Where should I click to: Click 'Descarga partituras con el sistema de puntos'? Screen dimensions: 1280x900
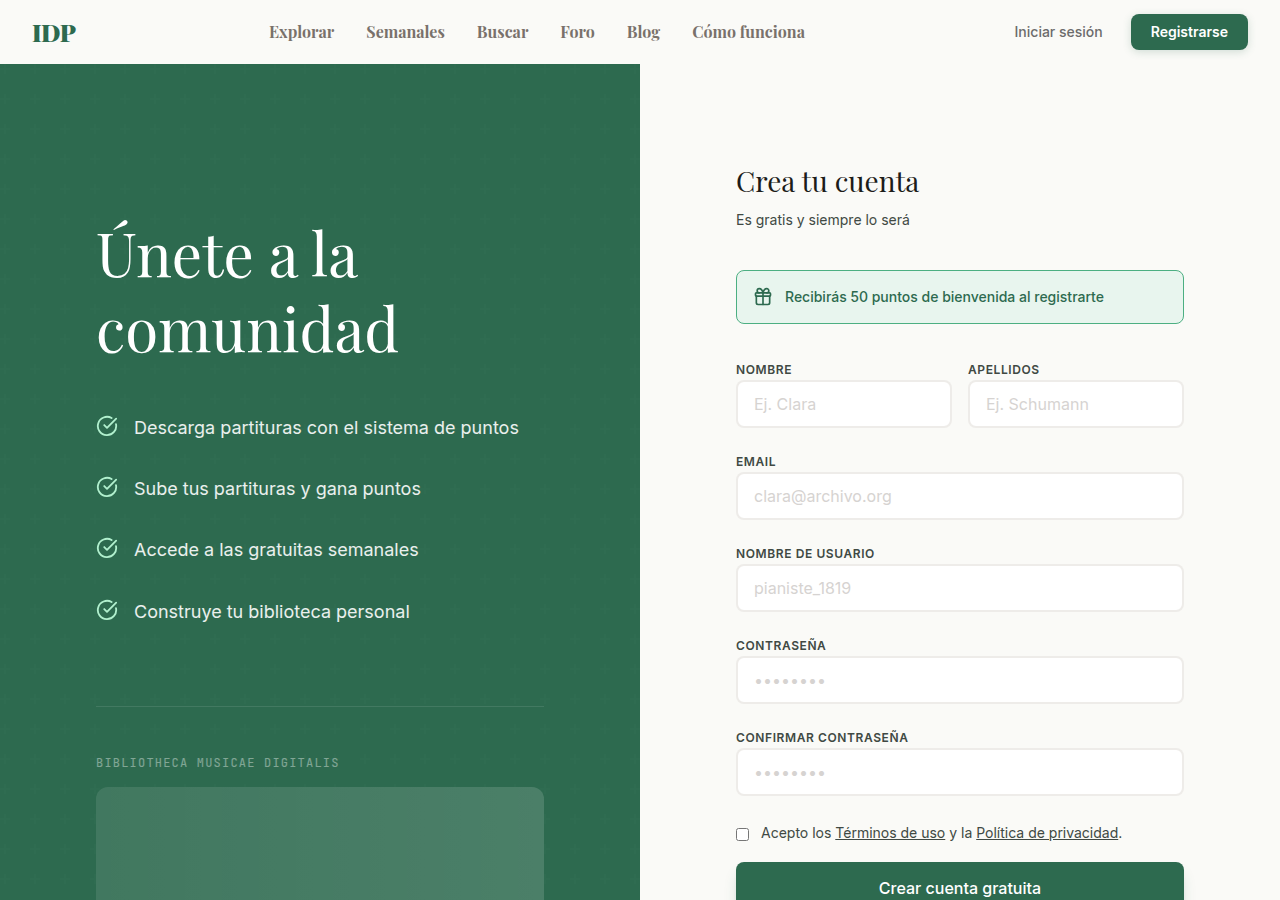[326, 428]
